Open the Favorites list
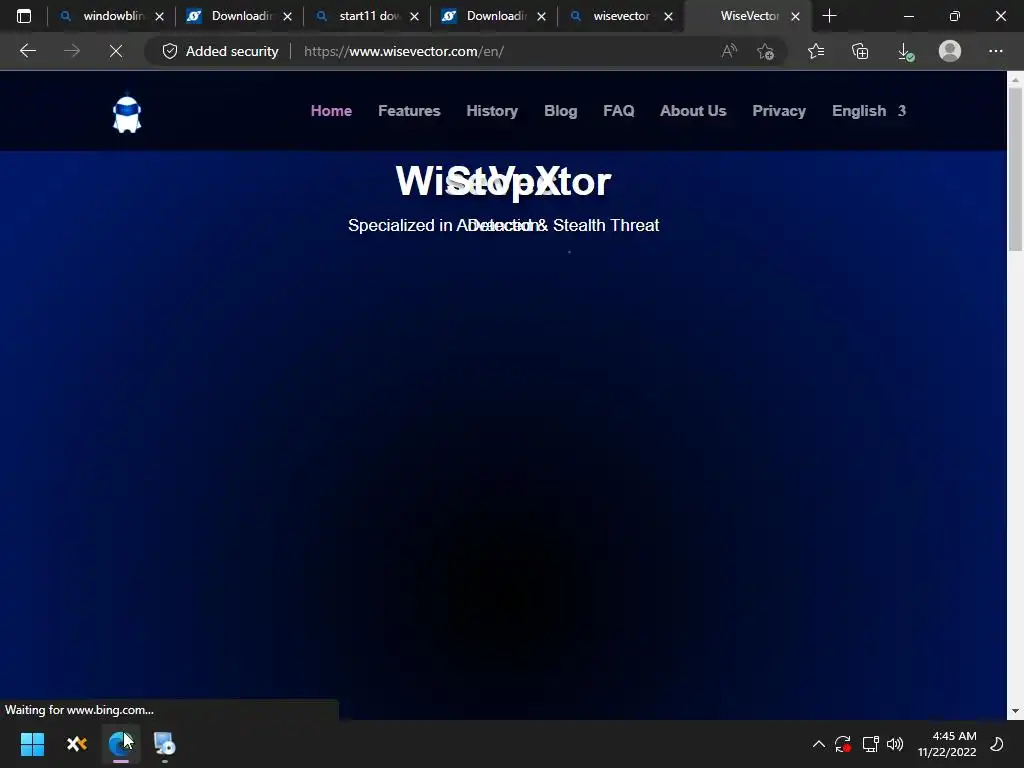Screen dimensions: 1024x768 [x=816, y=51]
